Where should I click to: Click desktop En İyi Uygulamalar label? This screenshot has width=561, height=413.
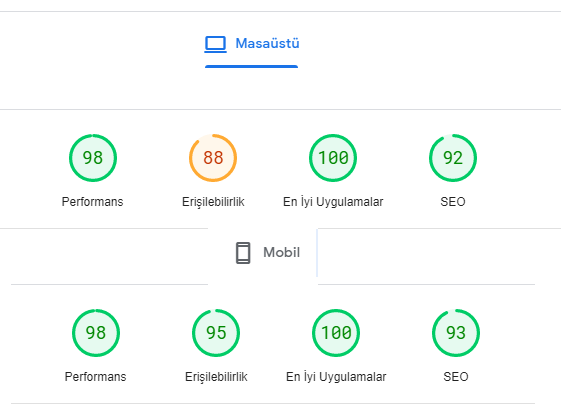333,201
